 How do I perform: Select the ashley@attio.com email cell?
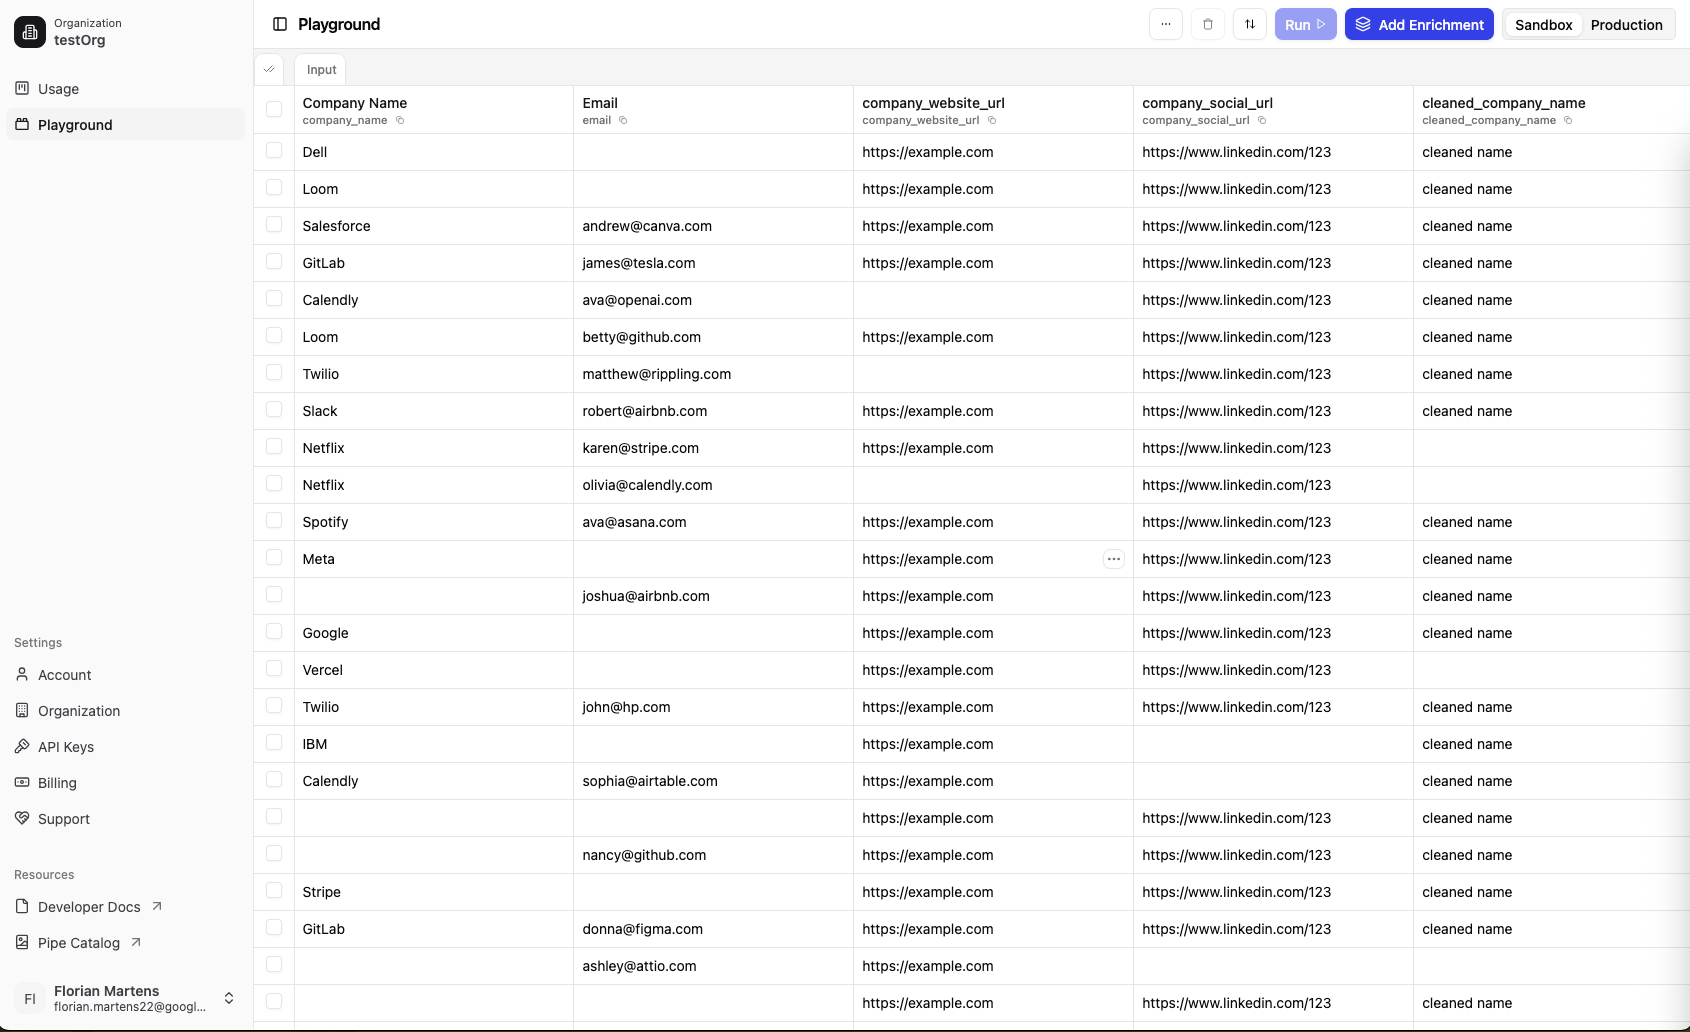tap(714, 966)
